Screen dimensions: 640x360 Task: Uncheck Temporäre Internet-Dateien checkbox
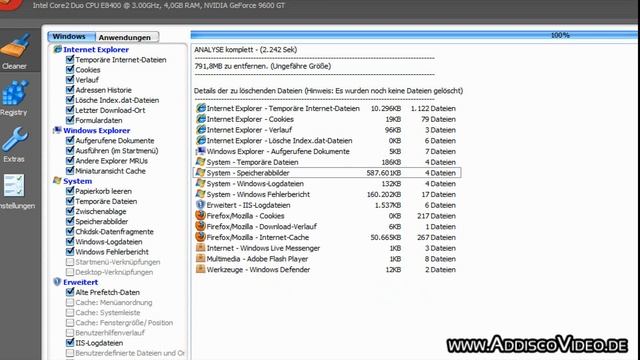click(x=70, y=60)
